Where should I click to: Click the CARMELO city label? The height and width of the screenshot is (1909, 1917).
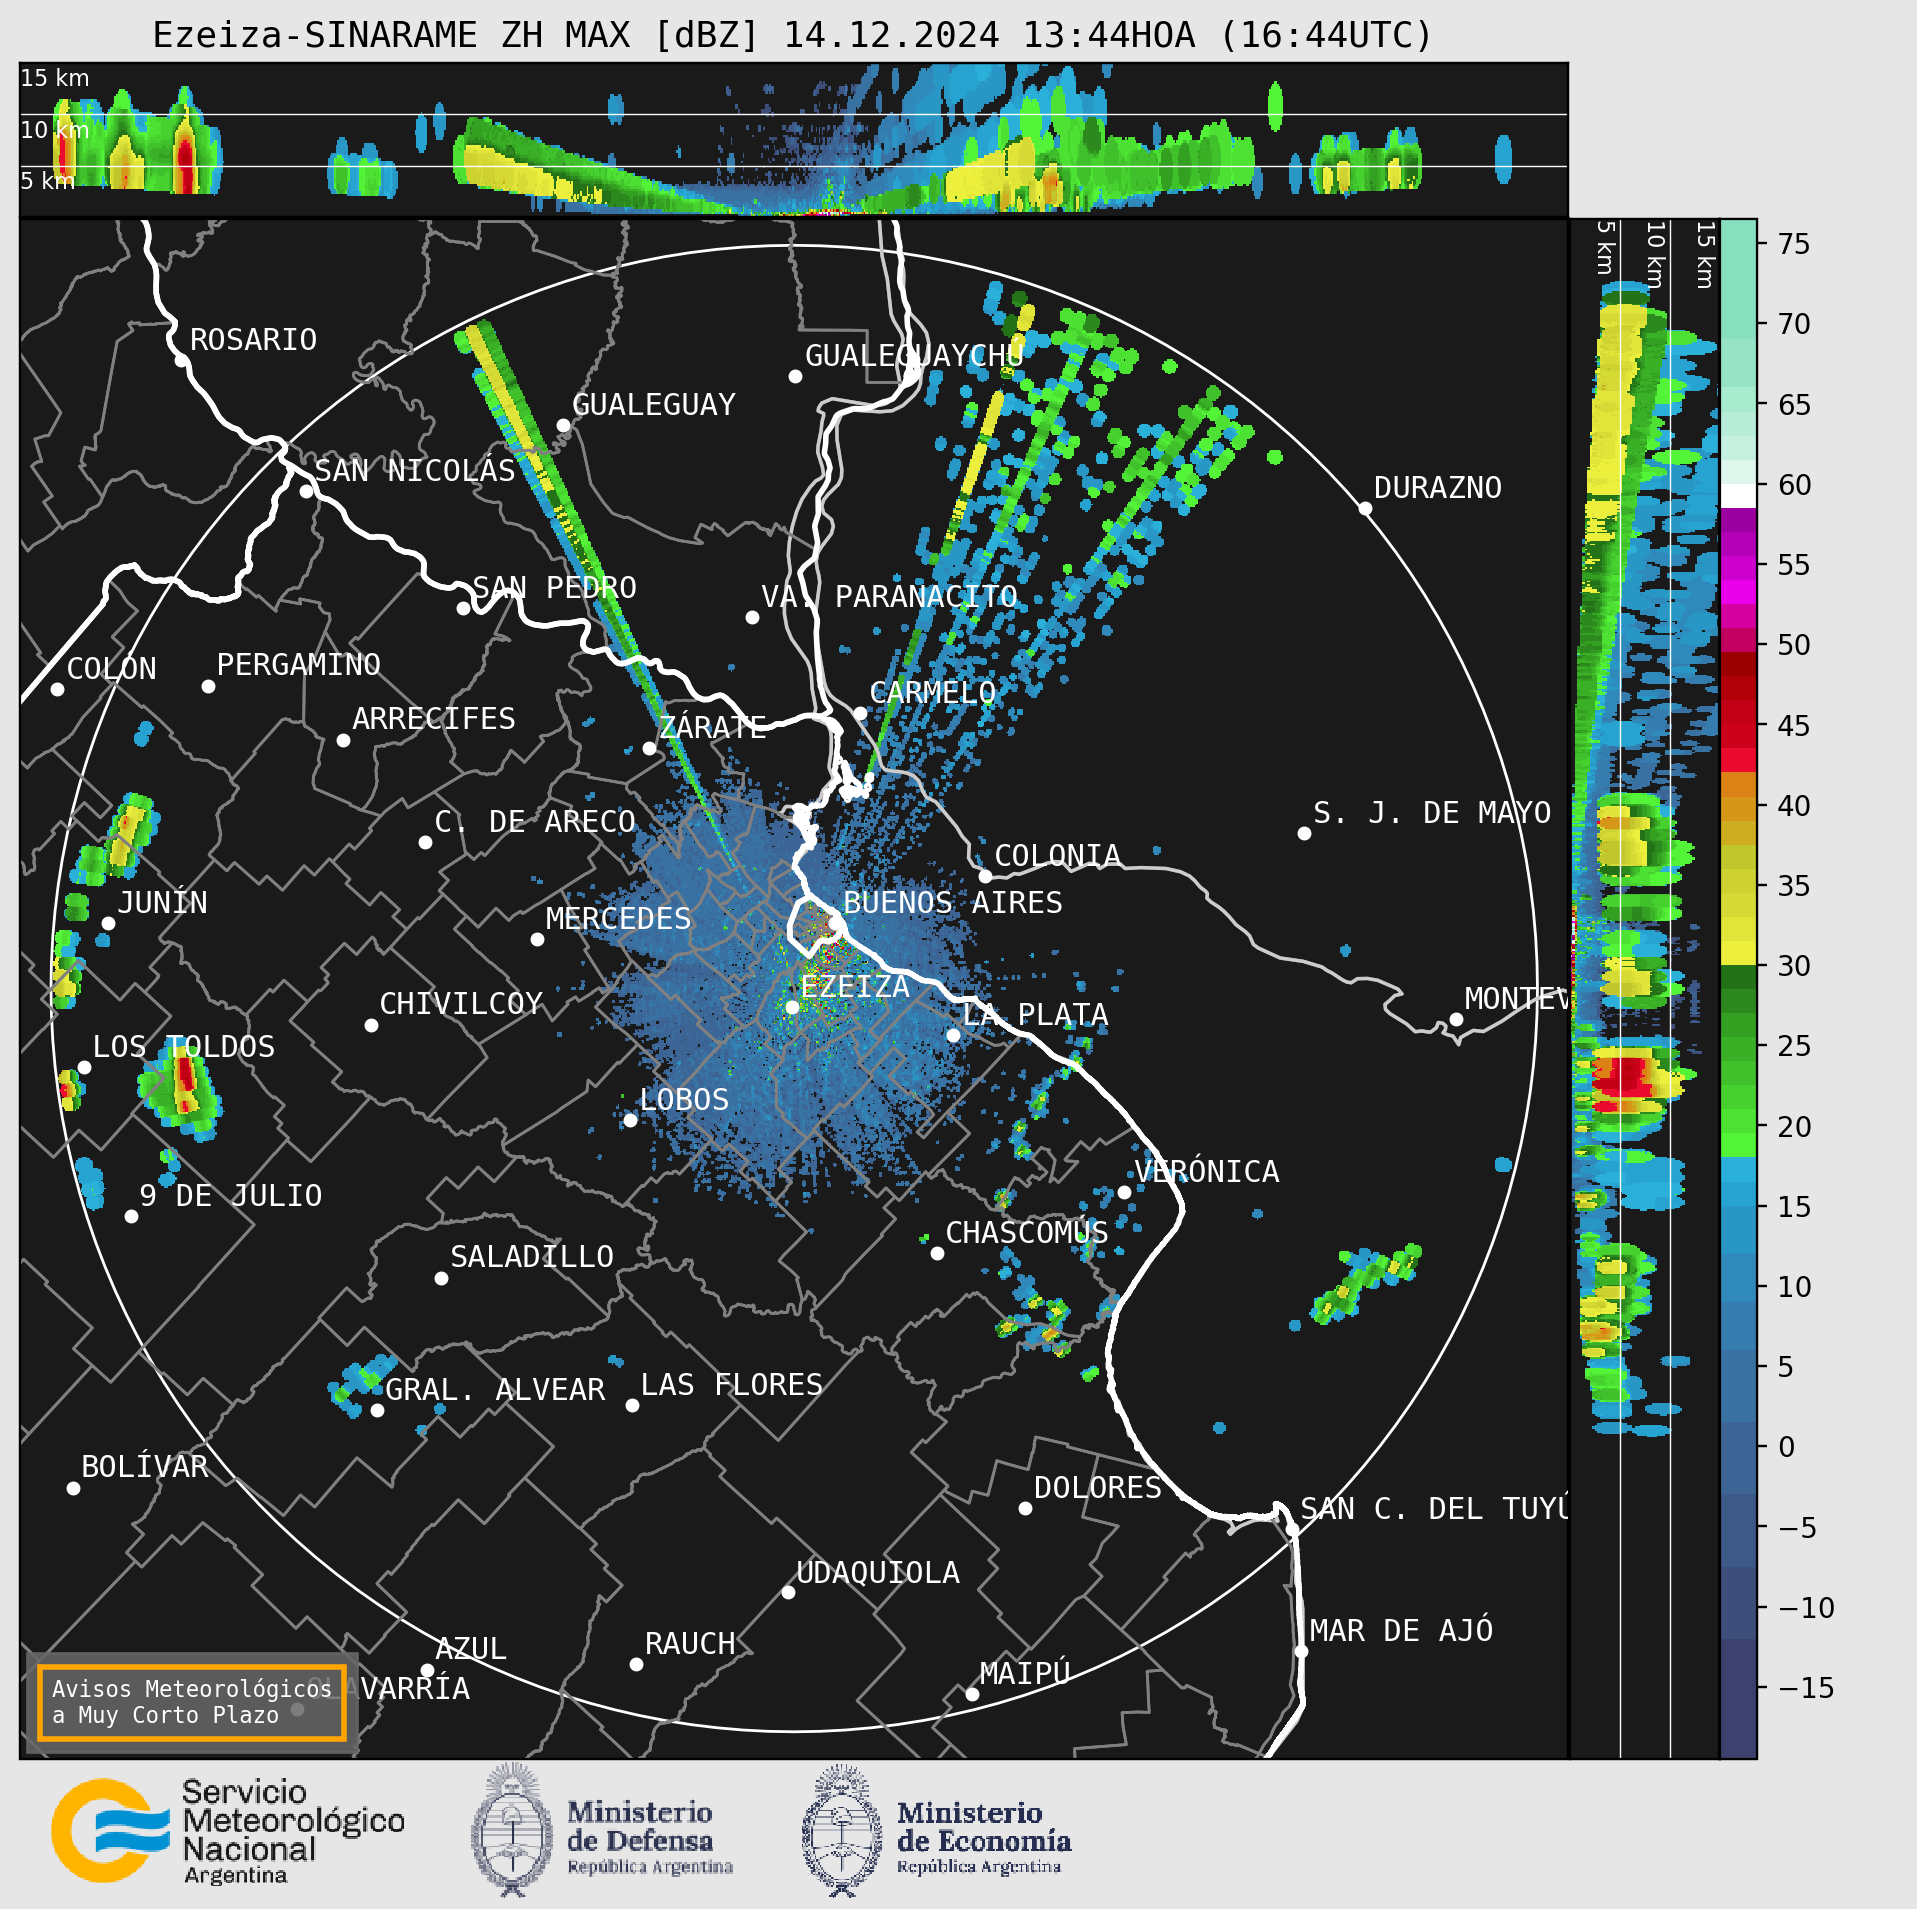[932, 693]
